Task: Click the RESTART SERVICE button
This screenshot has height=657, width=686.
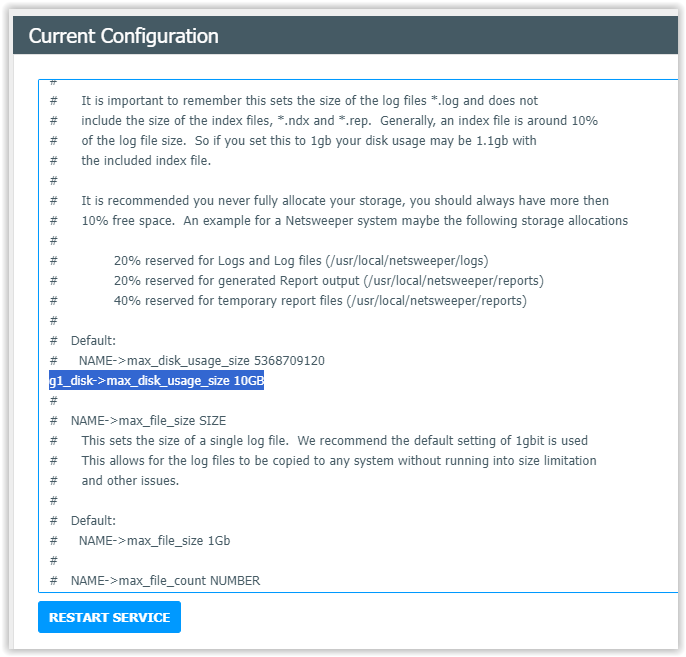Action: [109, 617]
